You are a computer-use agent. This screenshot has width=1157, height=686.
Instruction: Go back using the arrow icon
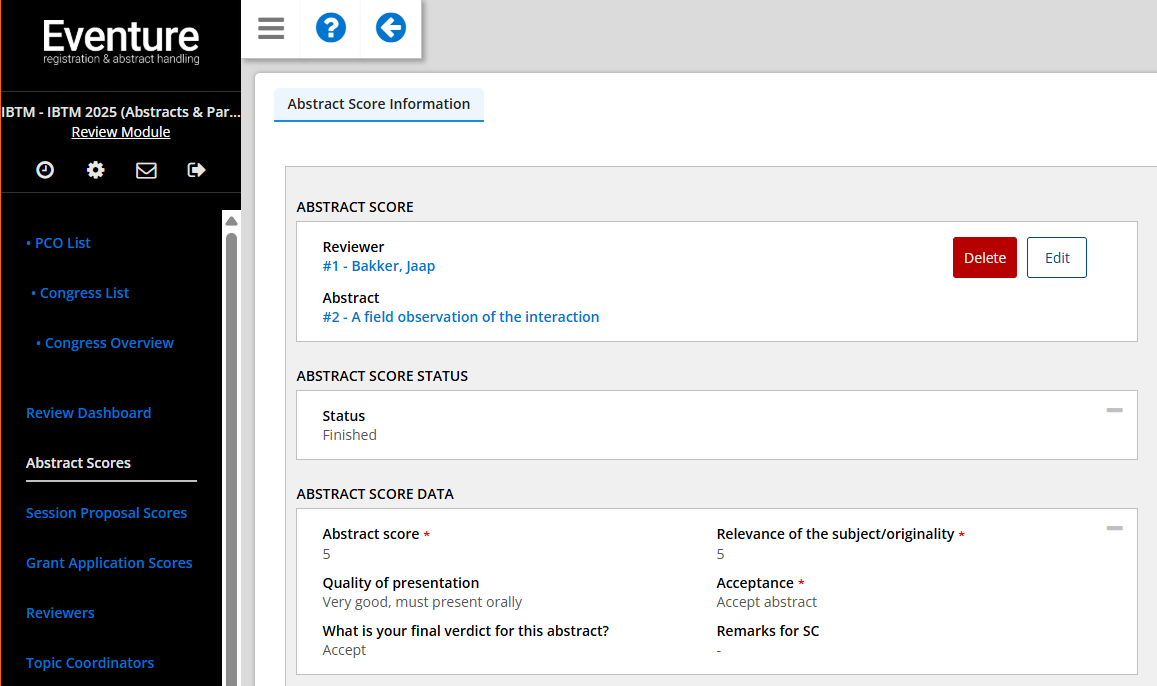click(x=391, y=28)
